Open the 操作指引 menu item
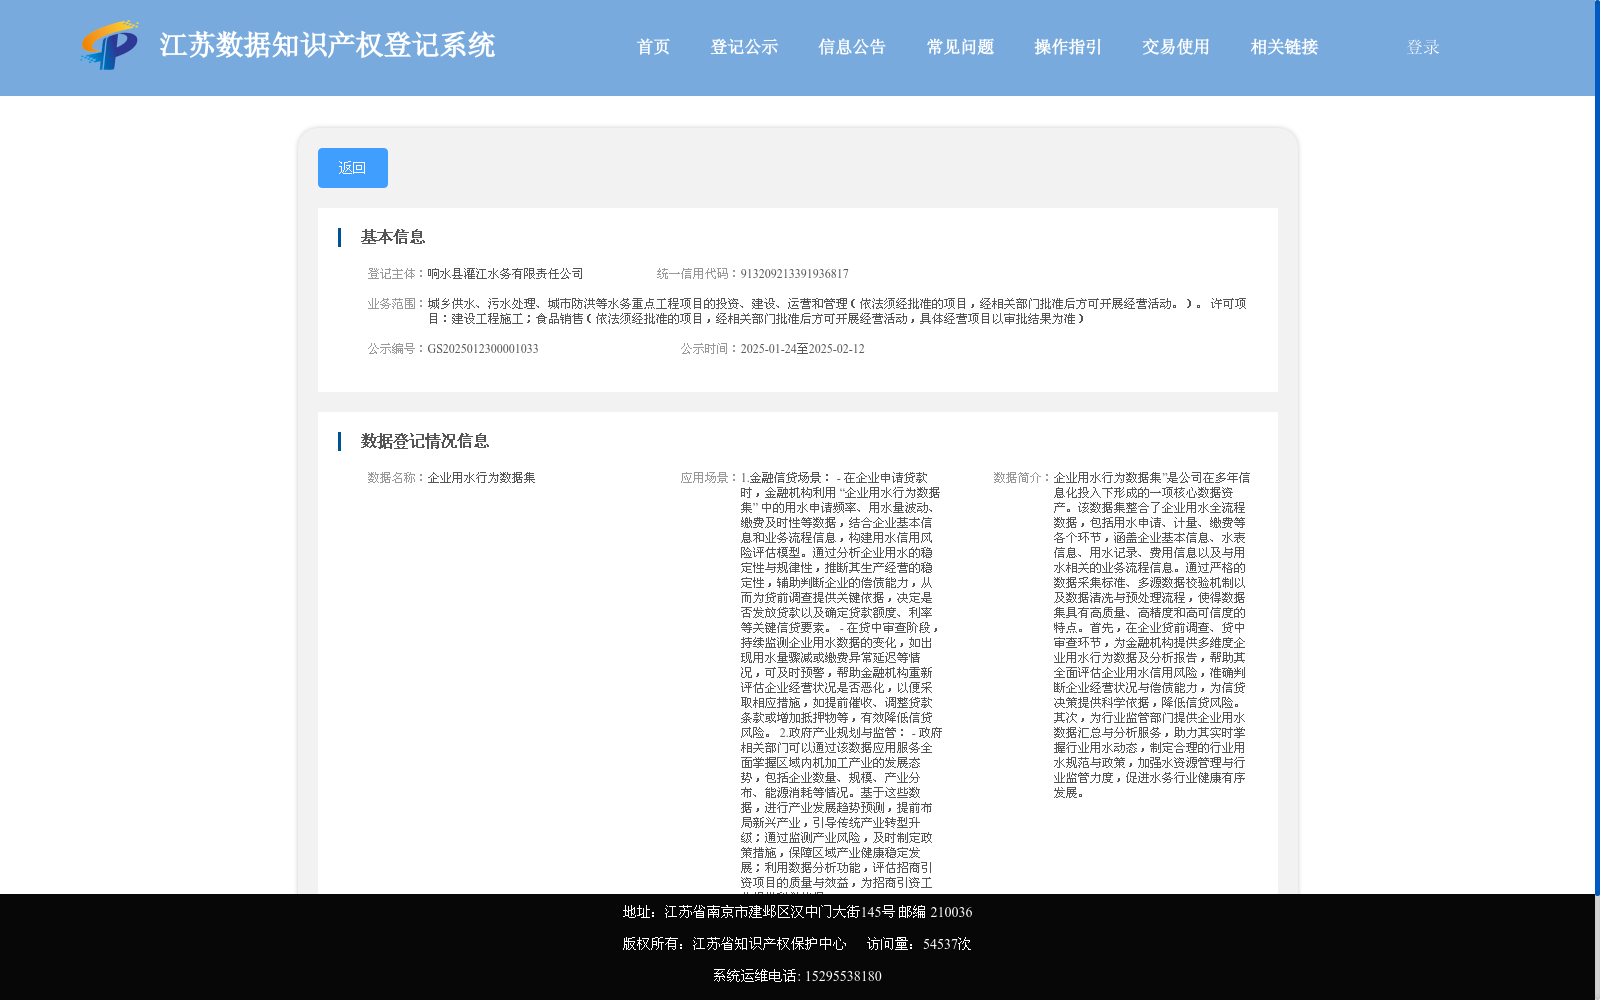This screenshot has width=1600, height=1000. [x=1068, y=47]
